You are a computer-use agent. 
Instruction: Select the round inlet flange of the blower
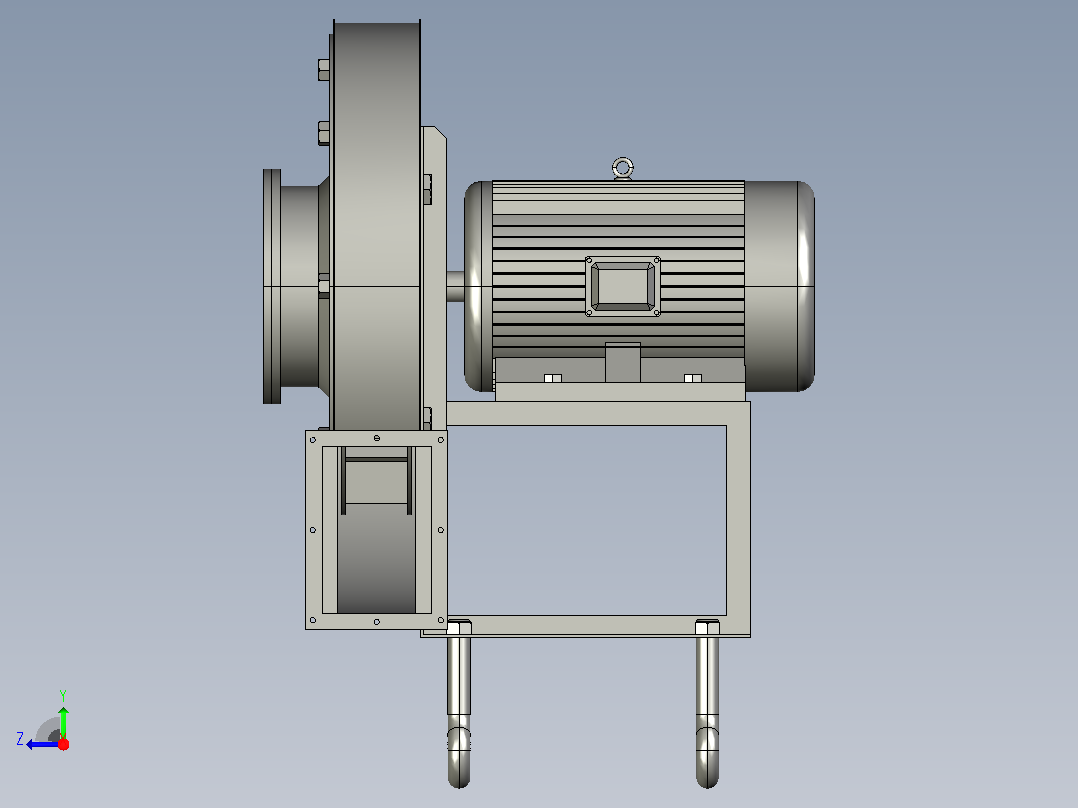[x=272, y=286]
